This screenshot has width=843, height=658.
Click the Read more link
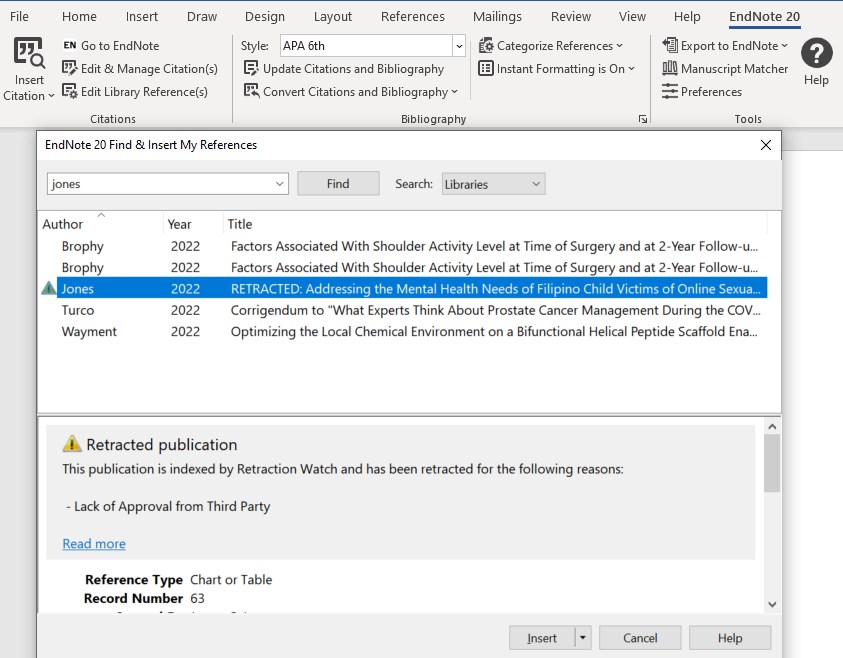(93, 543)
